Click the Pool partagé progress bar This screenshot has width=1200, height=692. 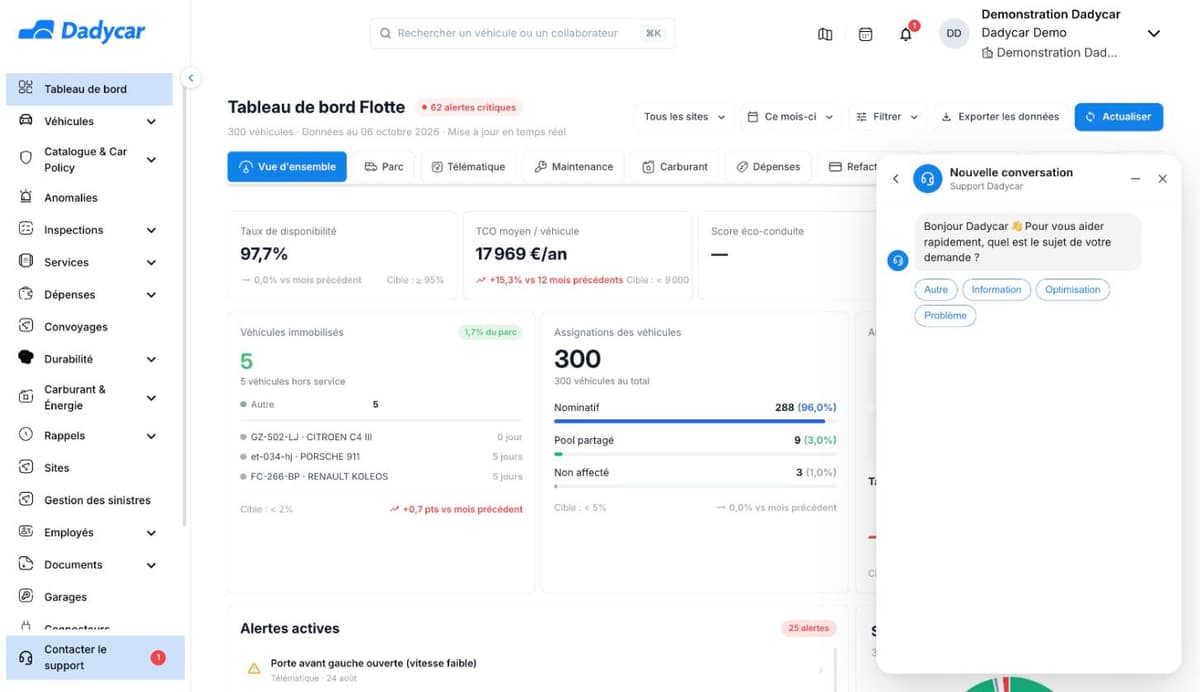coord(695,454)
